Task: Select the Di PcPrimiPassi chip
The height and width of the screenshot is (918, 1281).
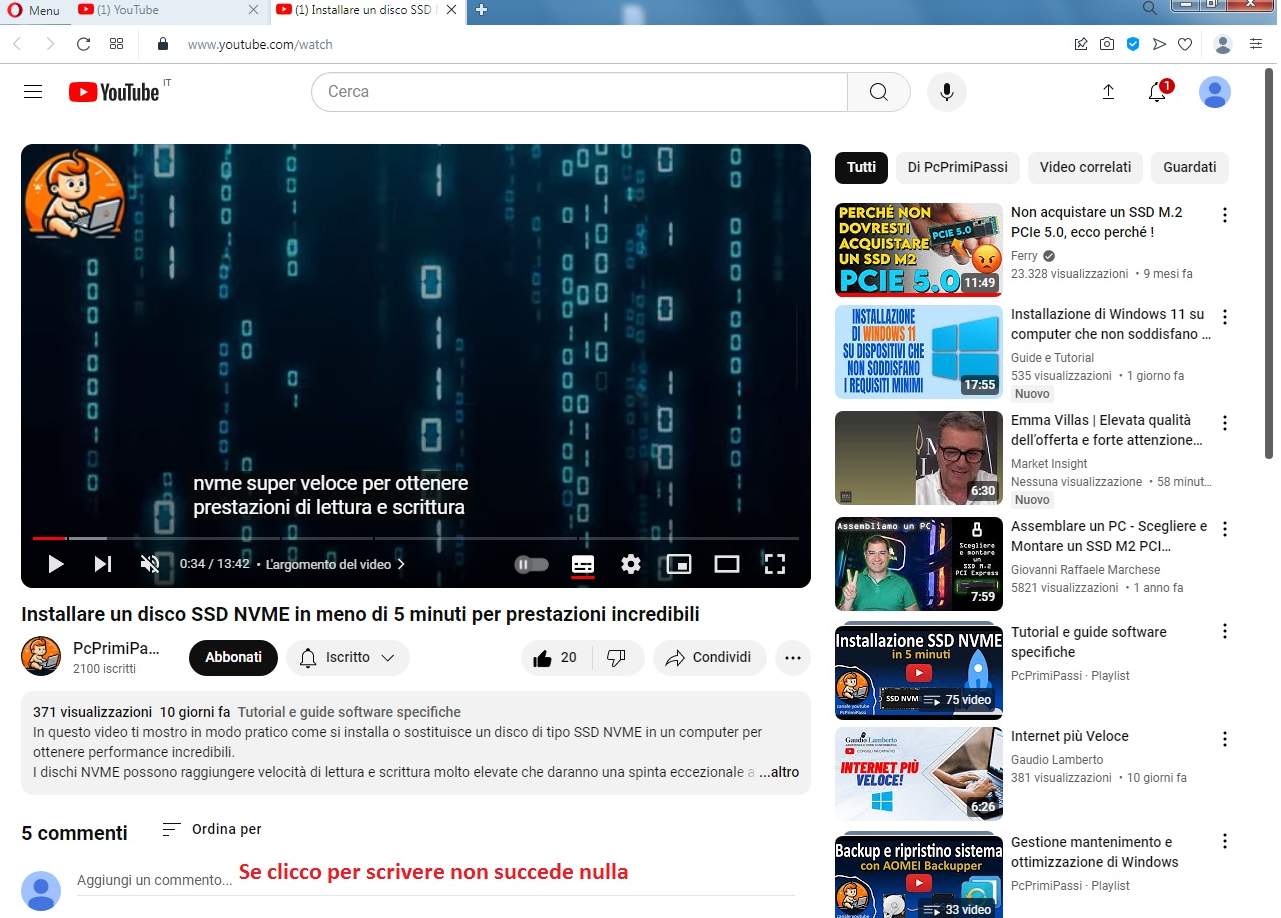Action: [x=957, y=167]
